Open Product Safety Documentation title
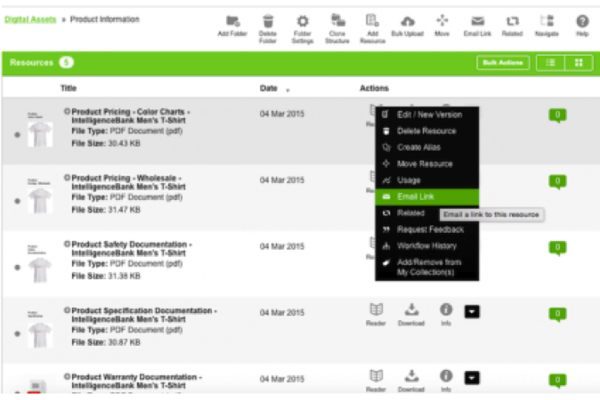 point(131,248)
